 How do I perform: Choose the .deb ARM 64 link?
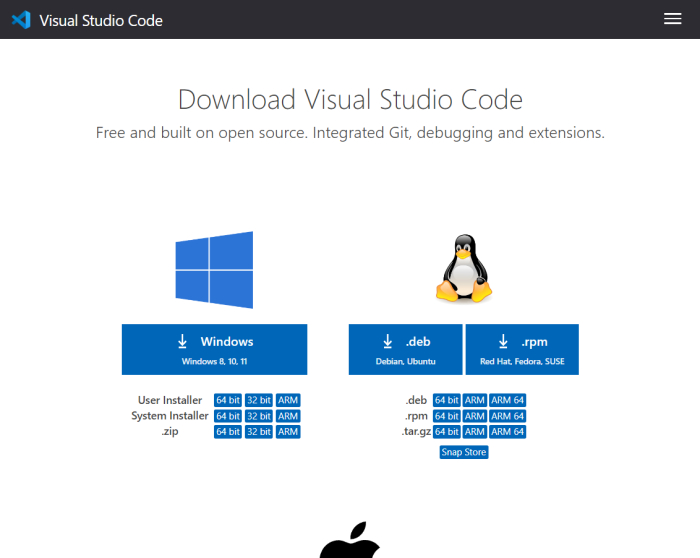508,400
